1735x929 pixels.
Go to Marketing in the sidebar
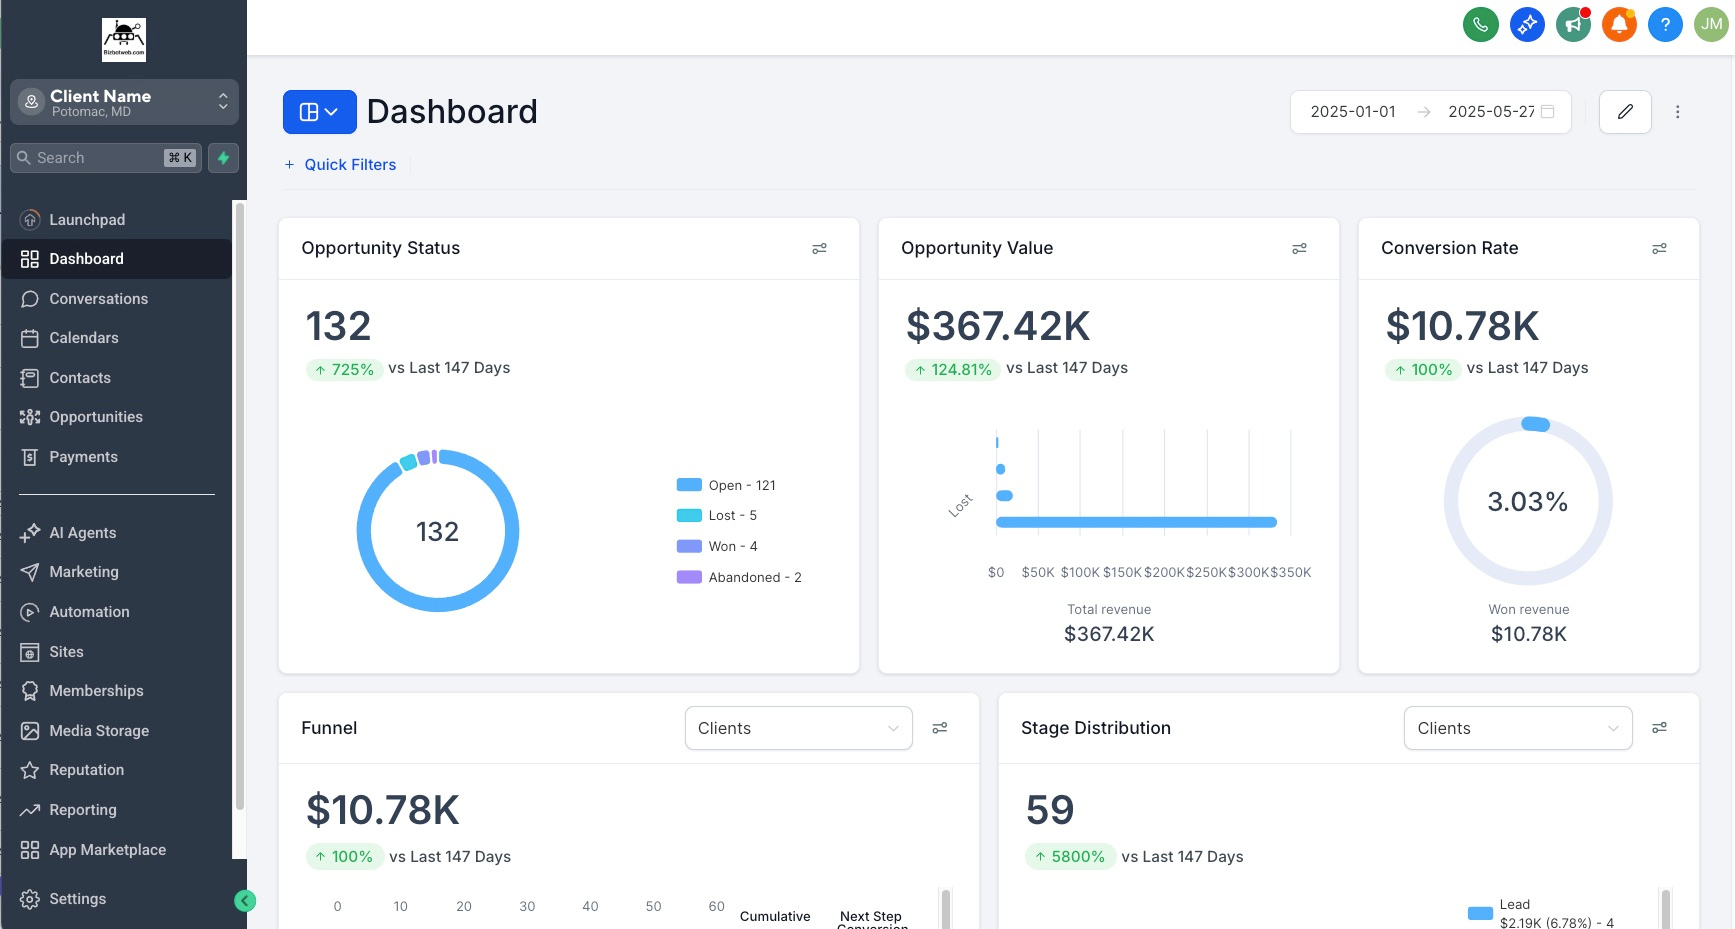click(116, 572)
